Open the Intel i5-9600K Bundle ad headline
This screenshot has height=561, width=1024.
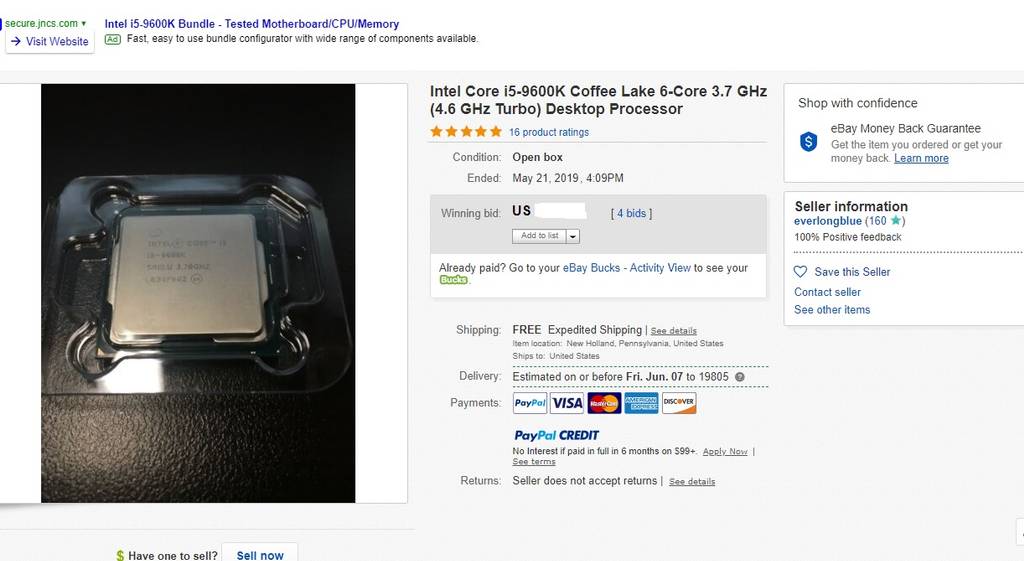[x=252, y=24]
